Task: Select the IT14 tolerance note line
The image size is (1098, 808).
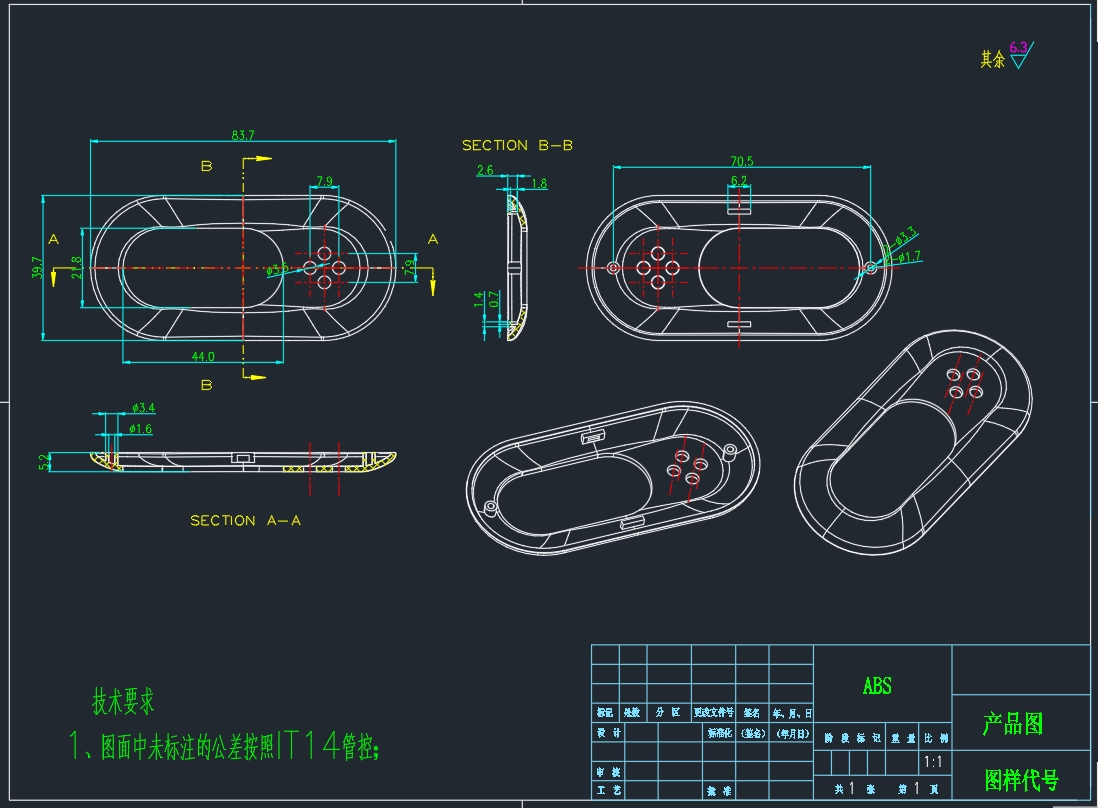Action: pyautogui.click(x=224, y=746)
